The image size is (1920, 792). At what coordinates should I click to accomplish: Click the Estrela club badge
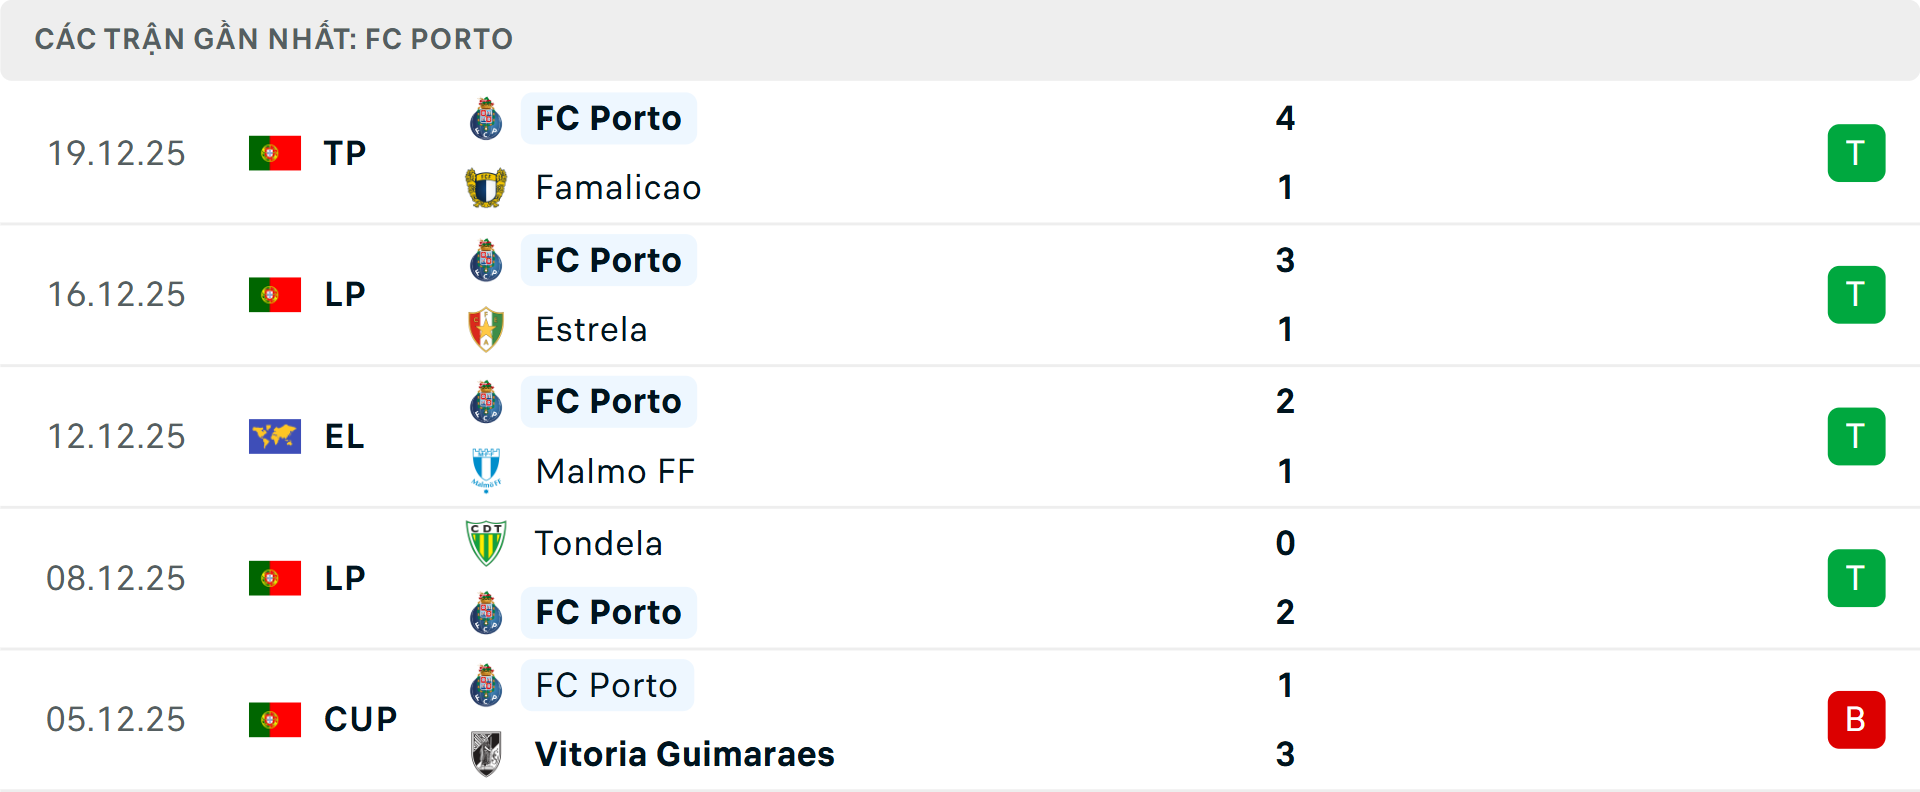(x=486, y=329)
